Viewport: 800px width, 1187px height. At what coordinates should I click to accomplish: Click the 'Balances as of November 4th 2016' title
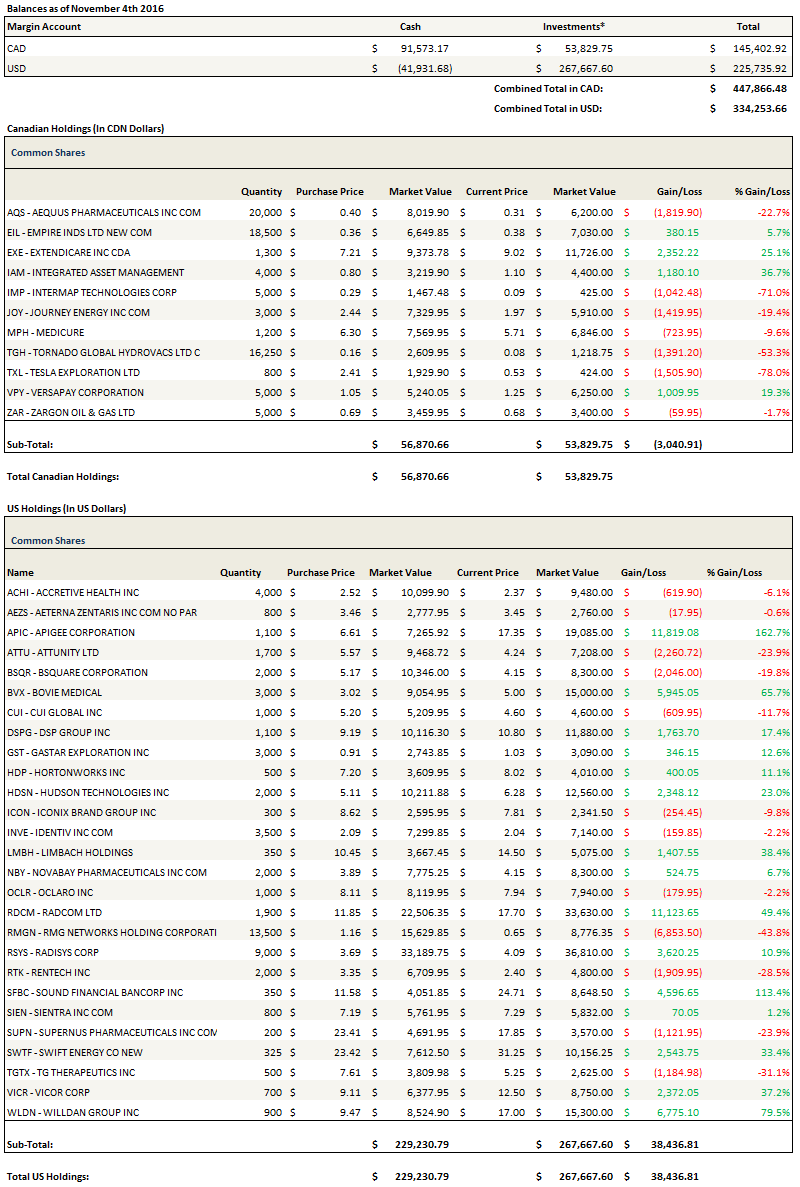point(85,8)
